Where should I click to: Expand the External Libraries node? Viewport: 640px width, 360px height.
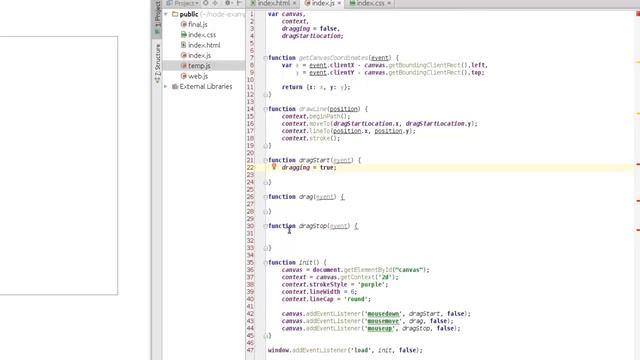click(x=166, y=87)
